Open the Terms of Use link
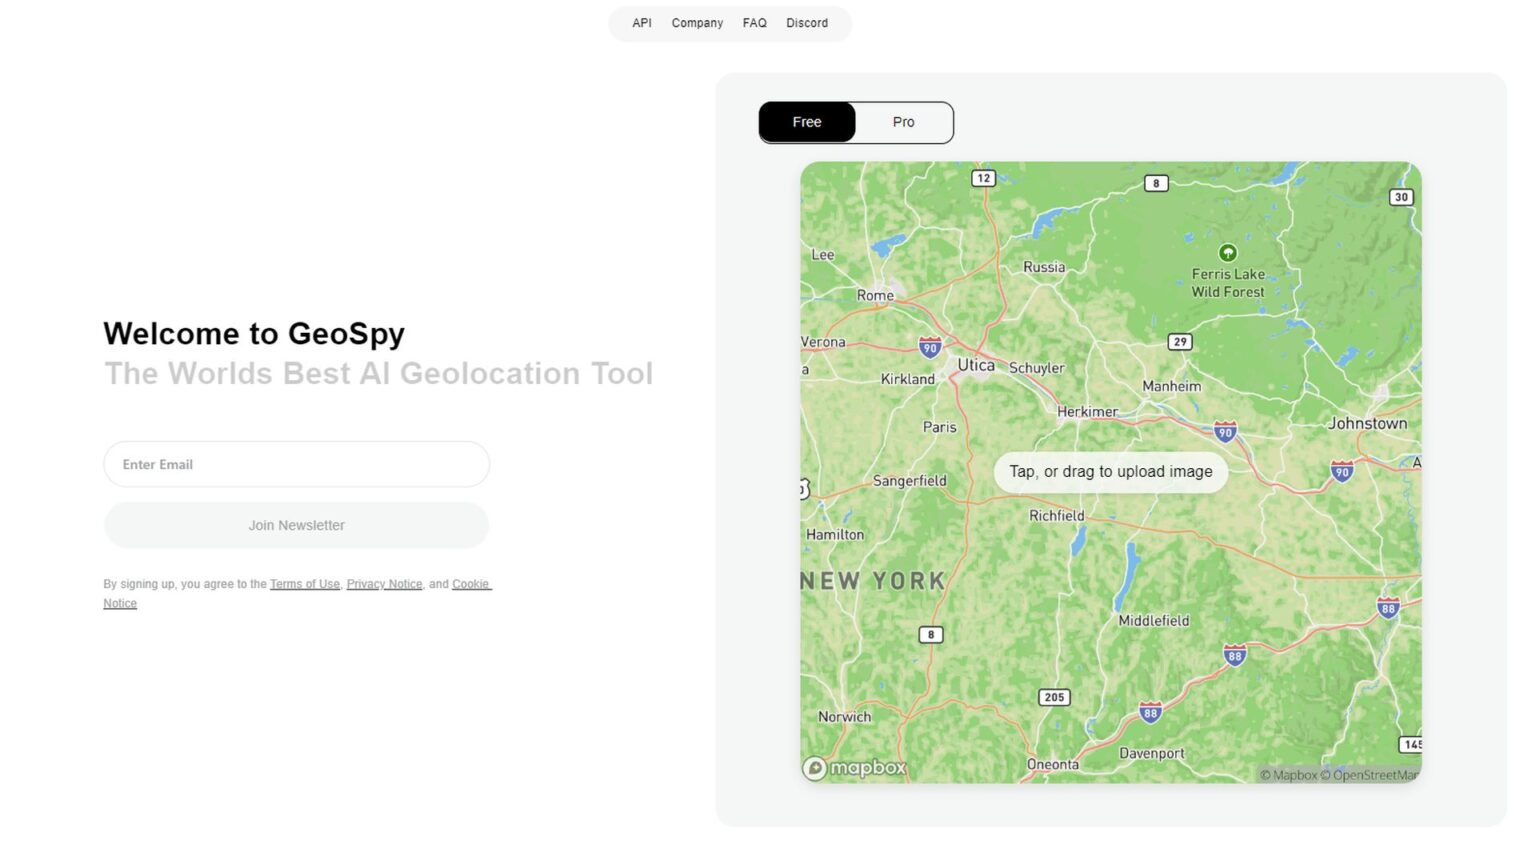Viewport: 1536px width, 857px height. (x=305, y=583)
